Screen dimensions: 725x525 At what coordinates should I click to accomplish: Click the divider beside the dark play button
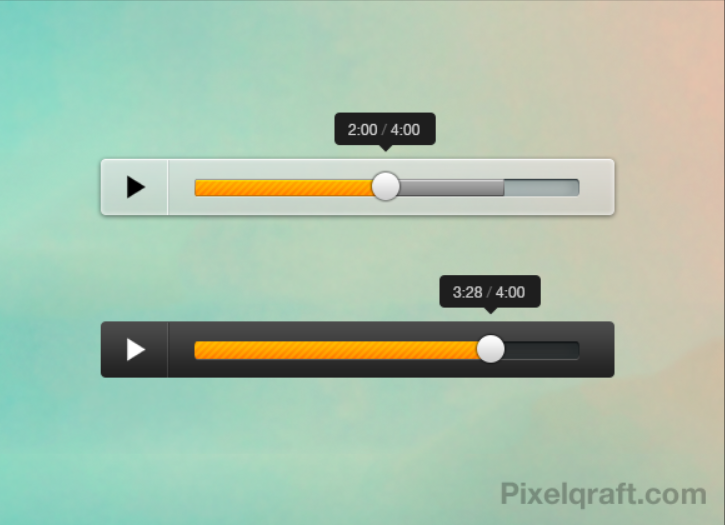[x=168, y=350]
